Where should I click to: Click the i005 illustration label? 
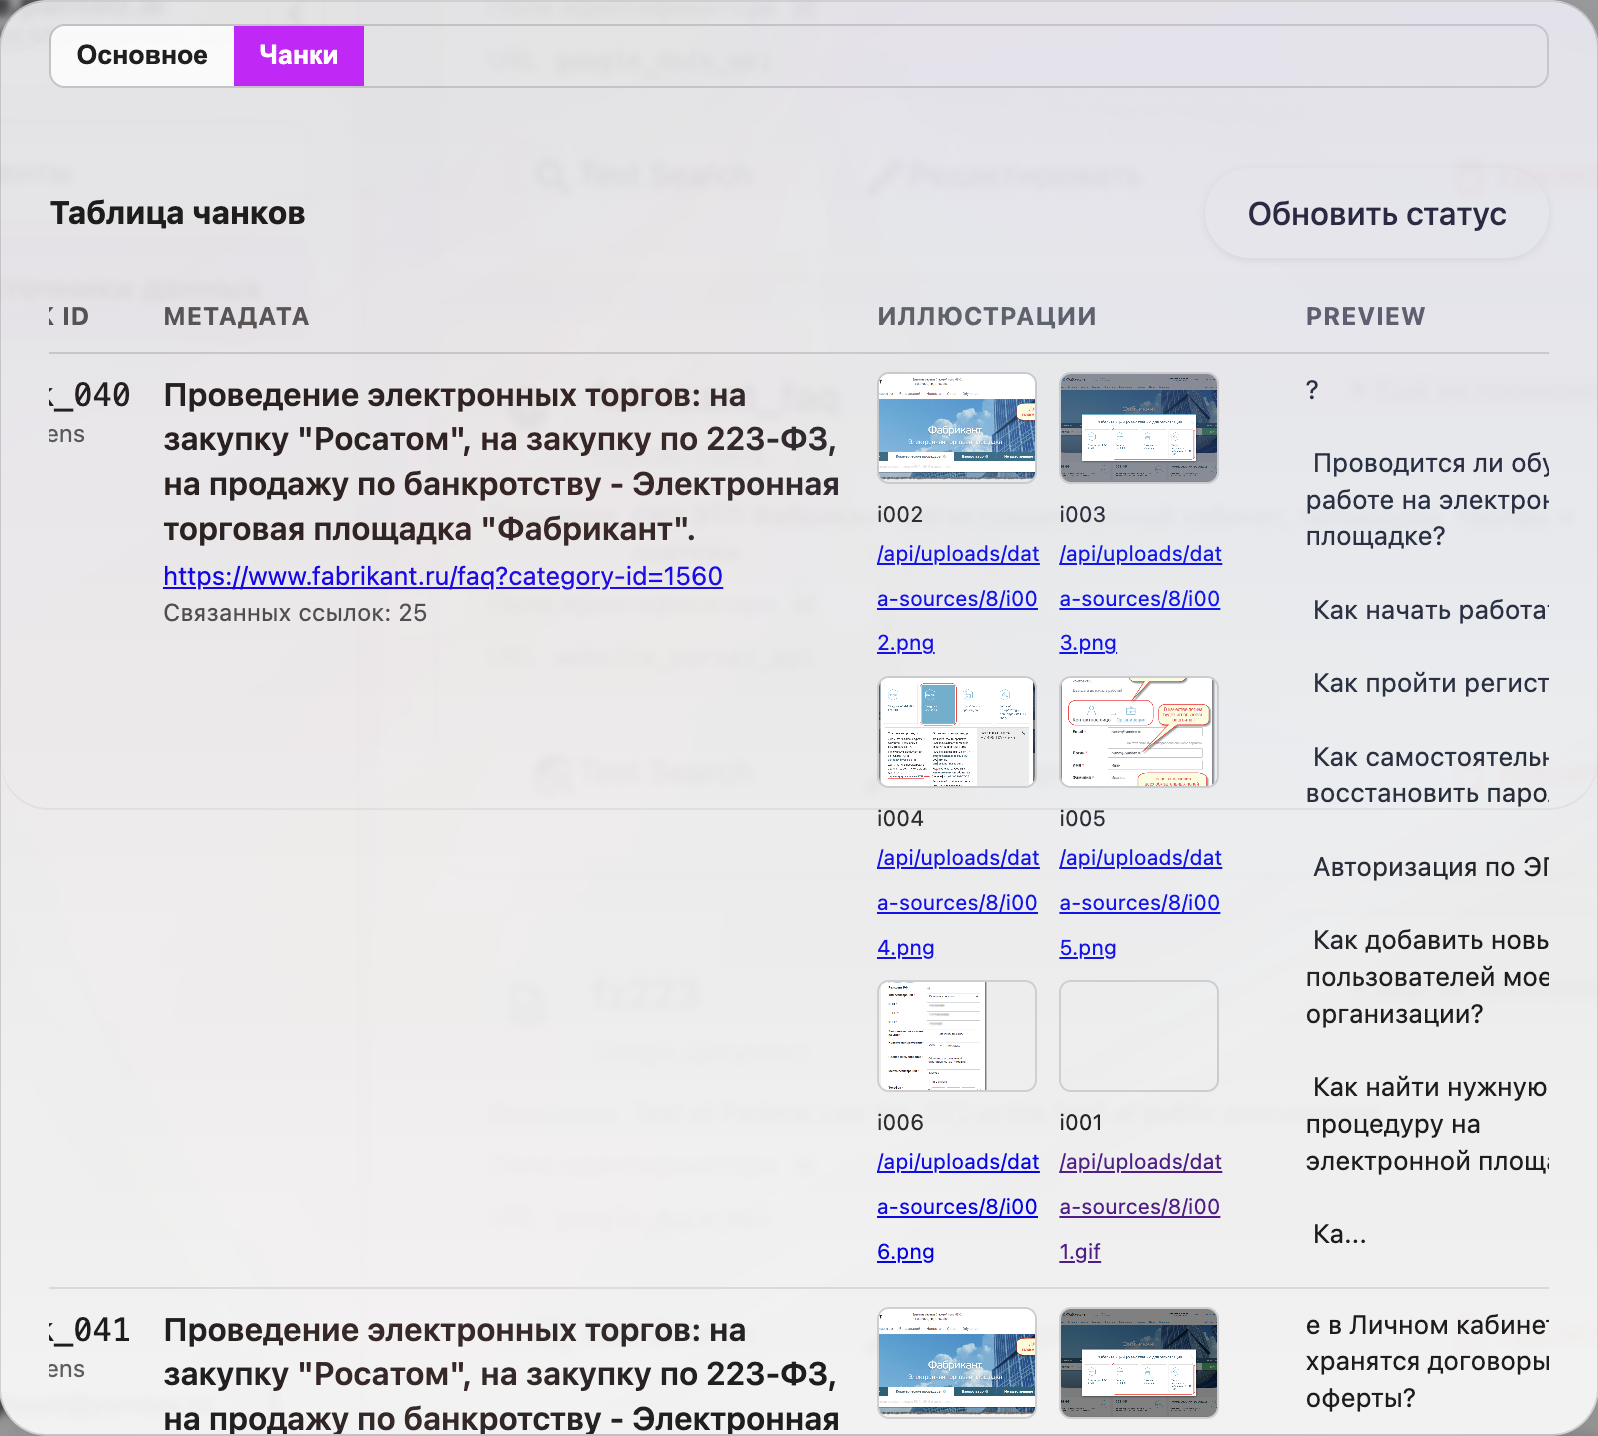pyautogui.click(x=1082, y=818)
